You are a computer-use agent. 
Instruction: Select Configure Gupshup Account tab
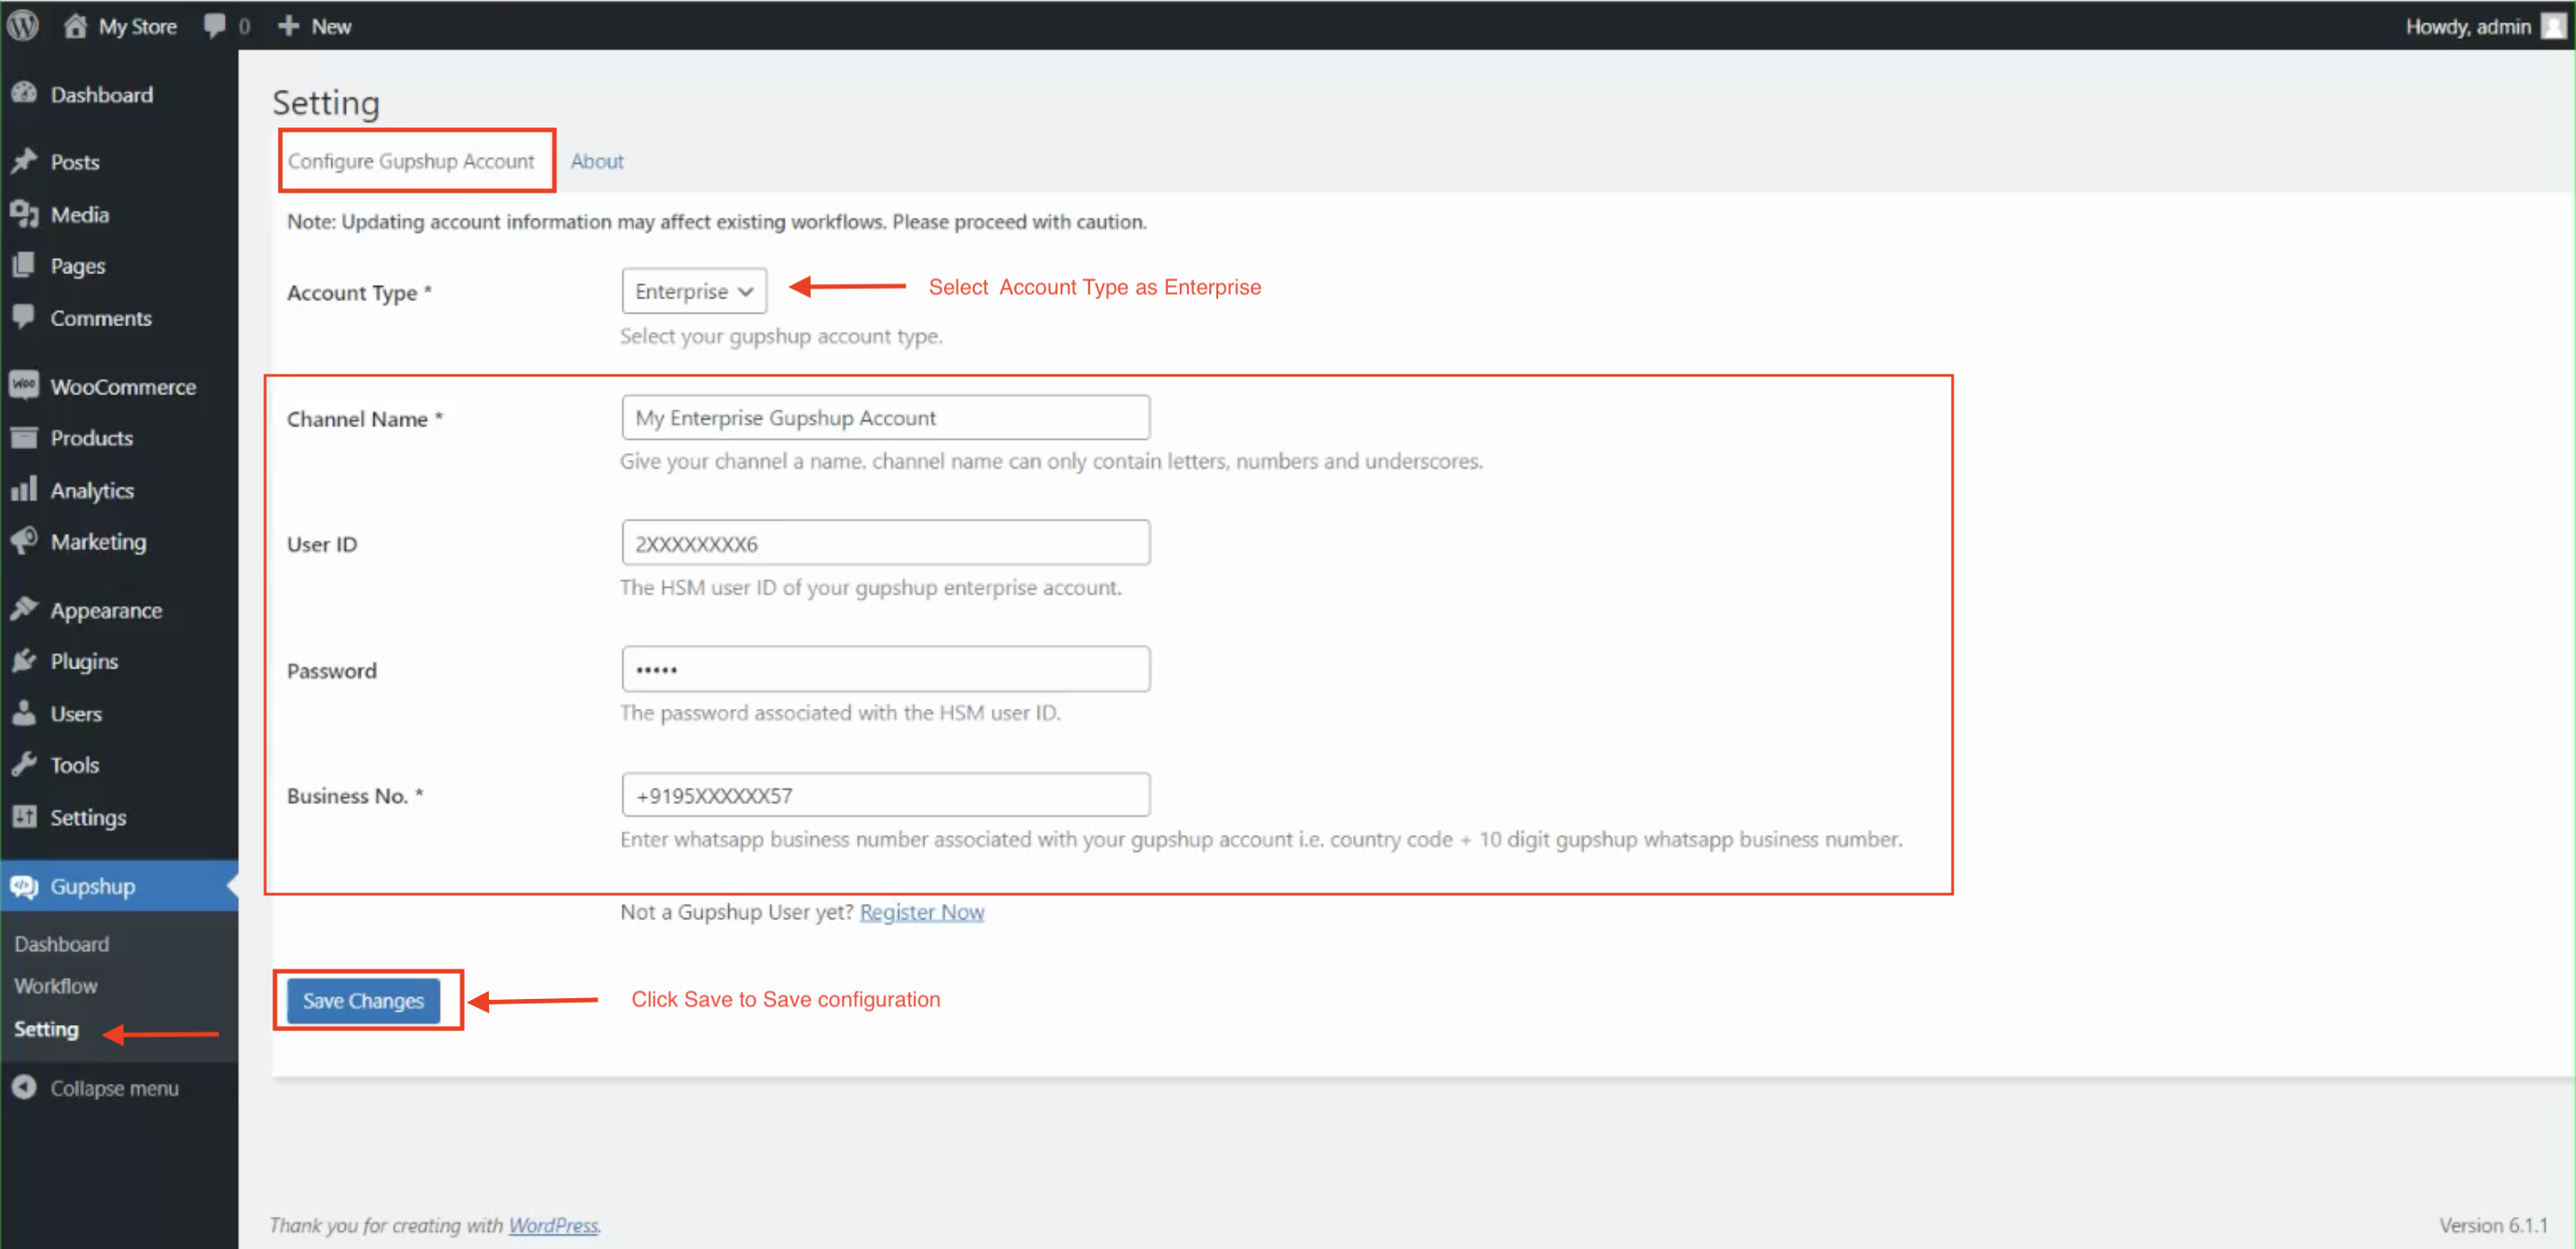[x=411, y=161]
